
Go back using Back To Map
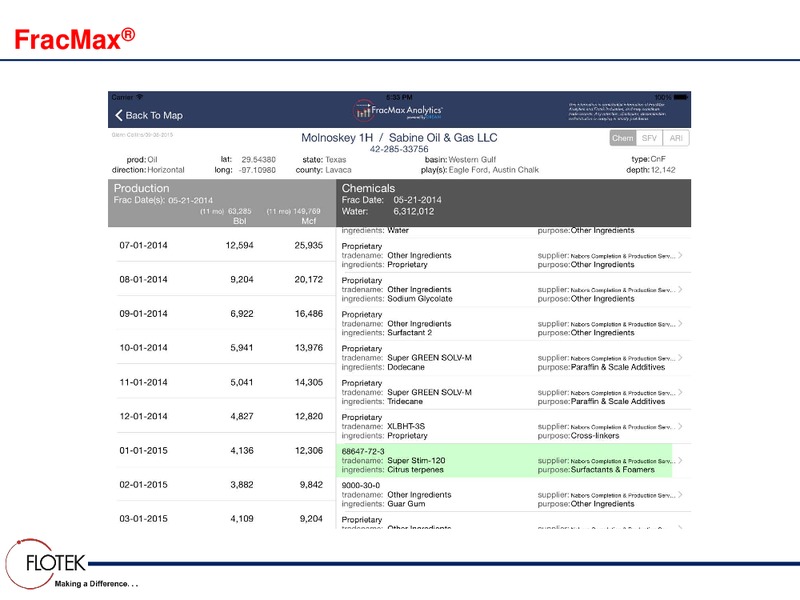pyautogui.click(x=148, y=115)
